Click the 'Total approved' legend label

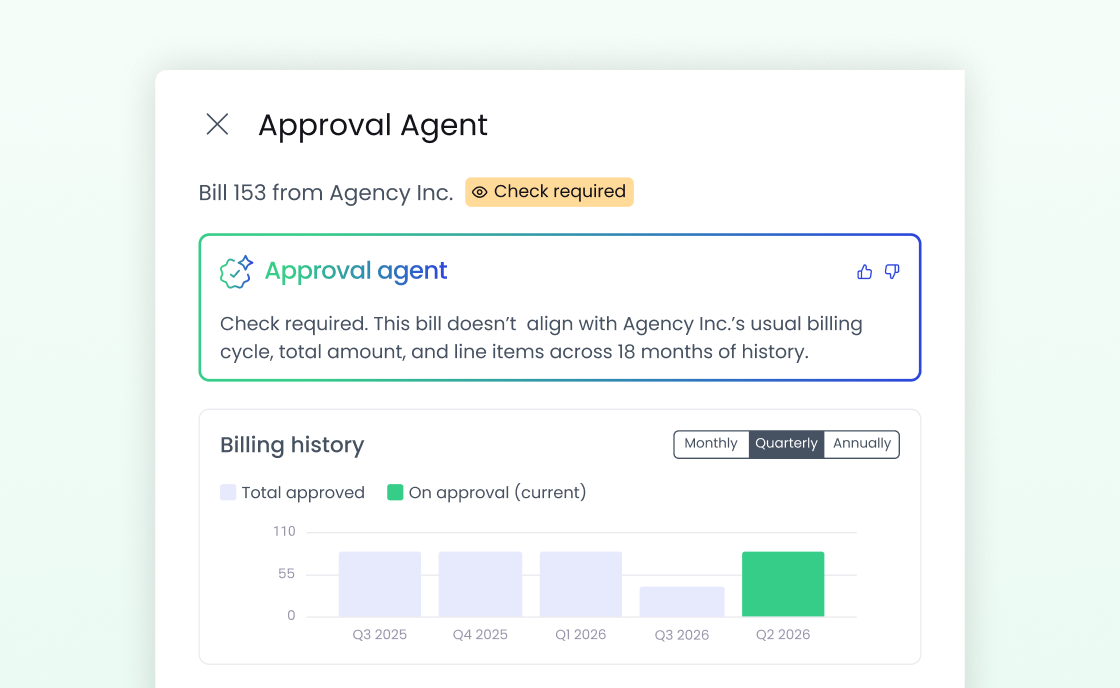(303, 492)
